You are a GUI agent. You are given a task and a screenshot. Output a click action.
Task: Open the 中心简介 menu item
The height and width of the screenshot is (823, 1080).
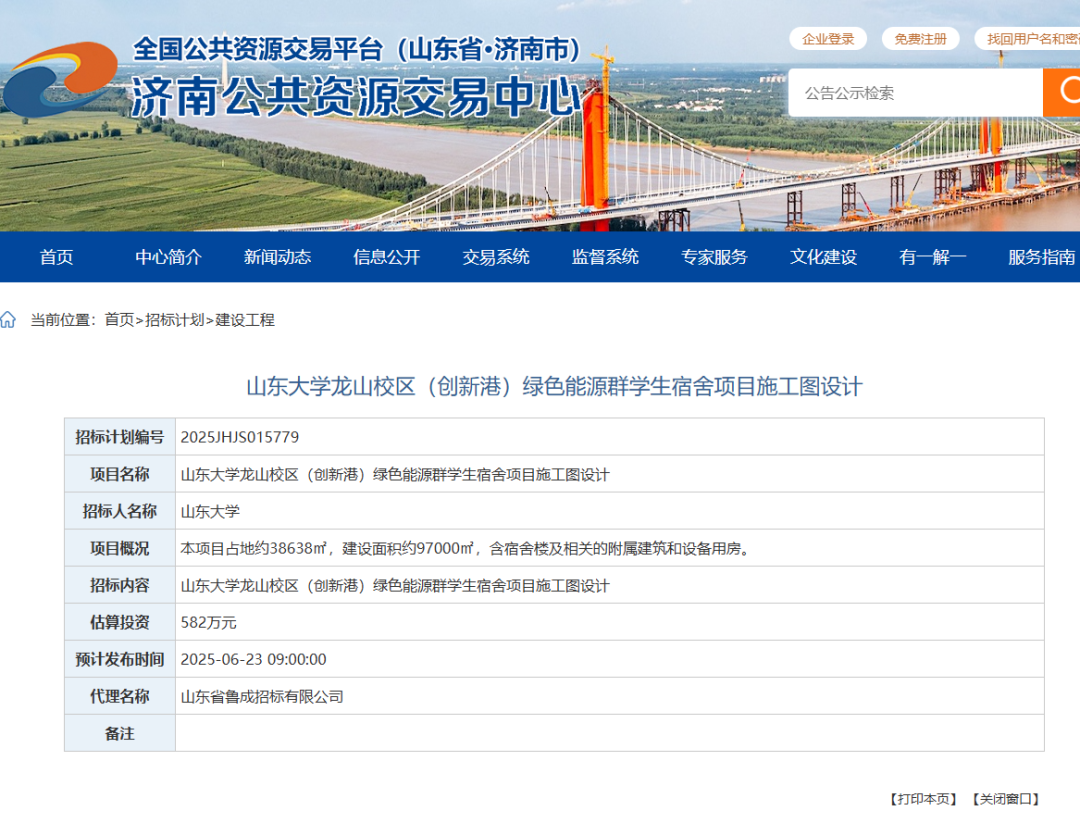[168, 257]
